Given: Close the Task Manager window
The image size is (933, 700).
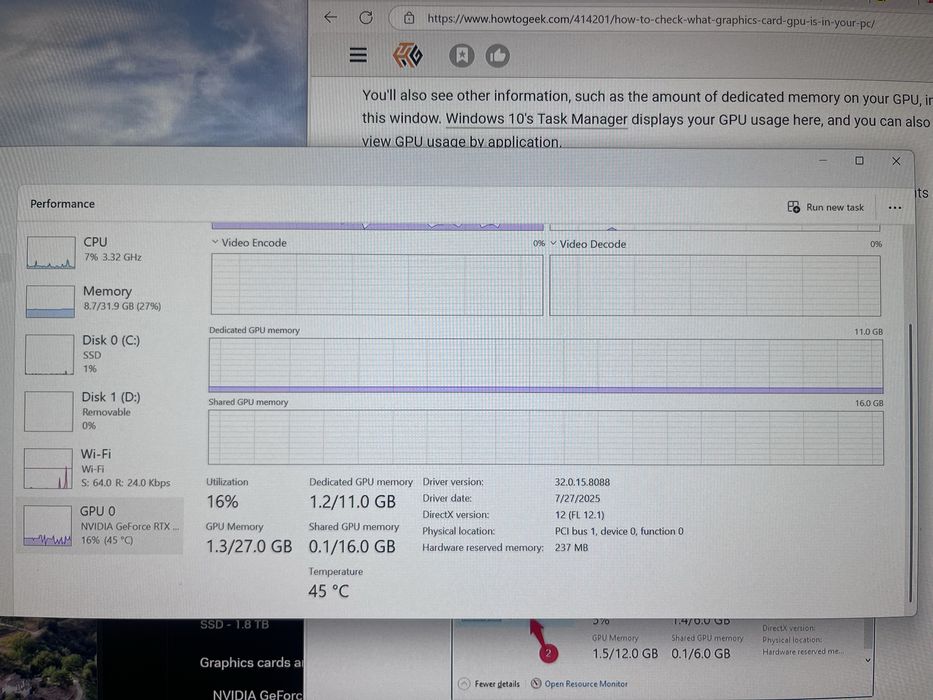Looking at the screenshot, I should tap(896, 161).
